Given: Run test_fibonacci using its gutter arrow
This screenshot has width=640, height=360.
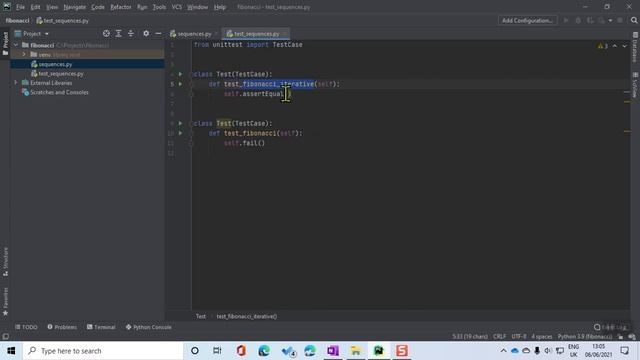Looking at the screenshot, I should 180,133.
